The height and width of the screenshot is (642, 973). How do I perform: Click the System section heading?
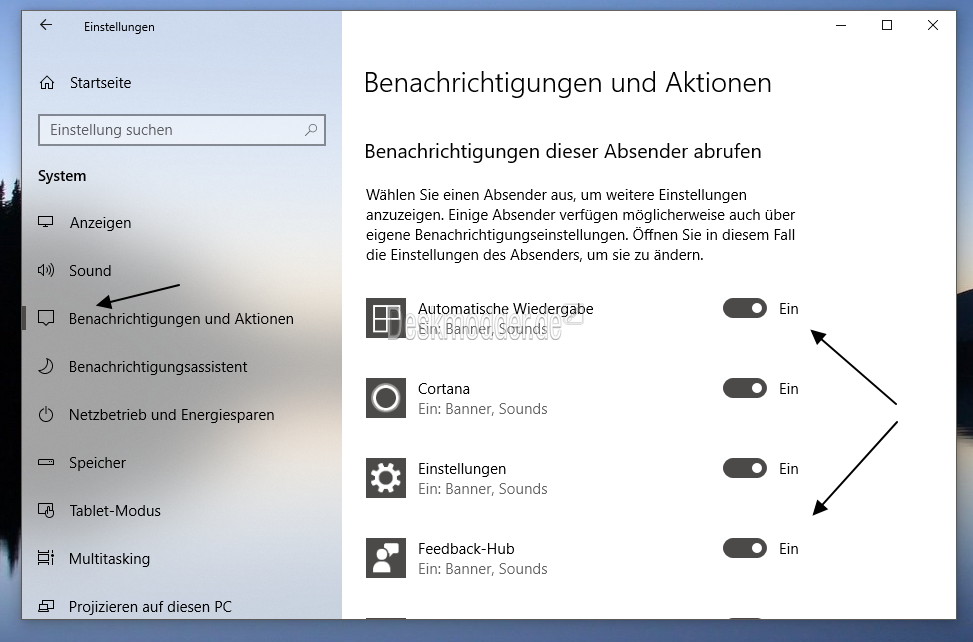[62, 176]
